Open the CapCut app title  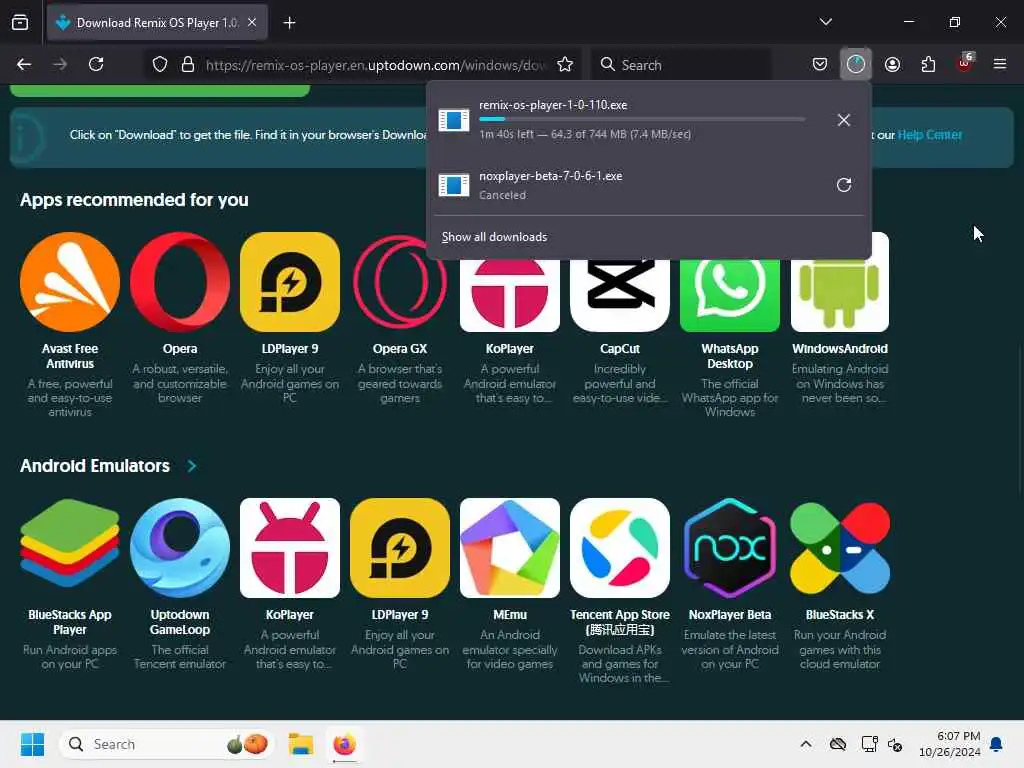click(x=620, y=349)
